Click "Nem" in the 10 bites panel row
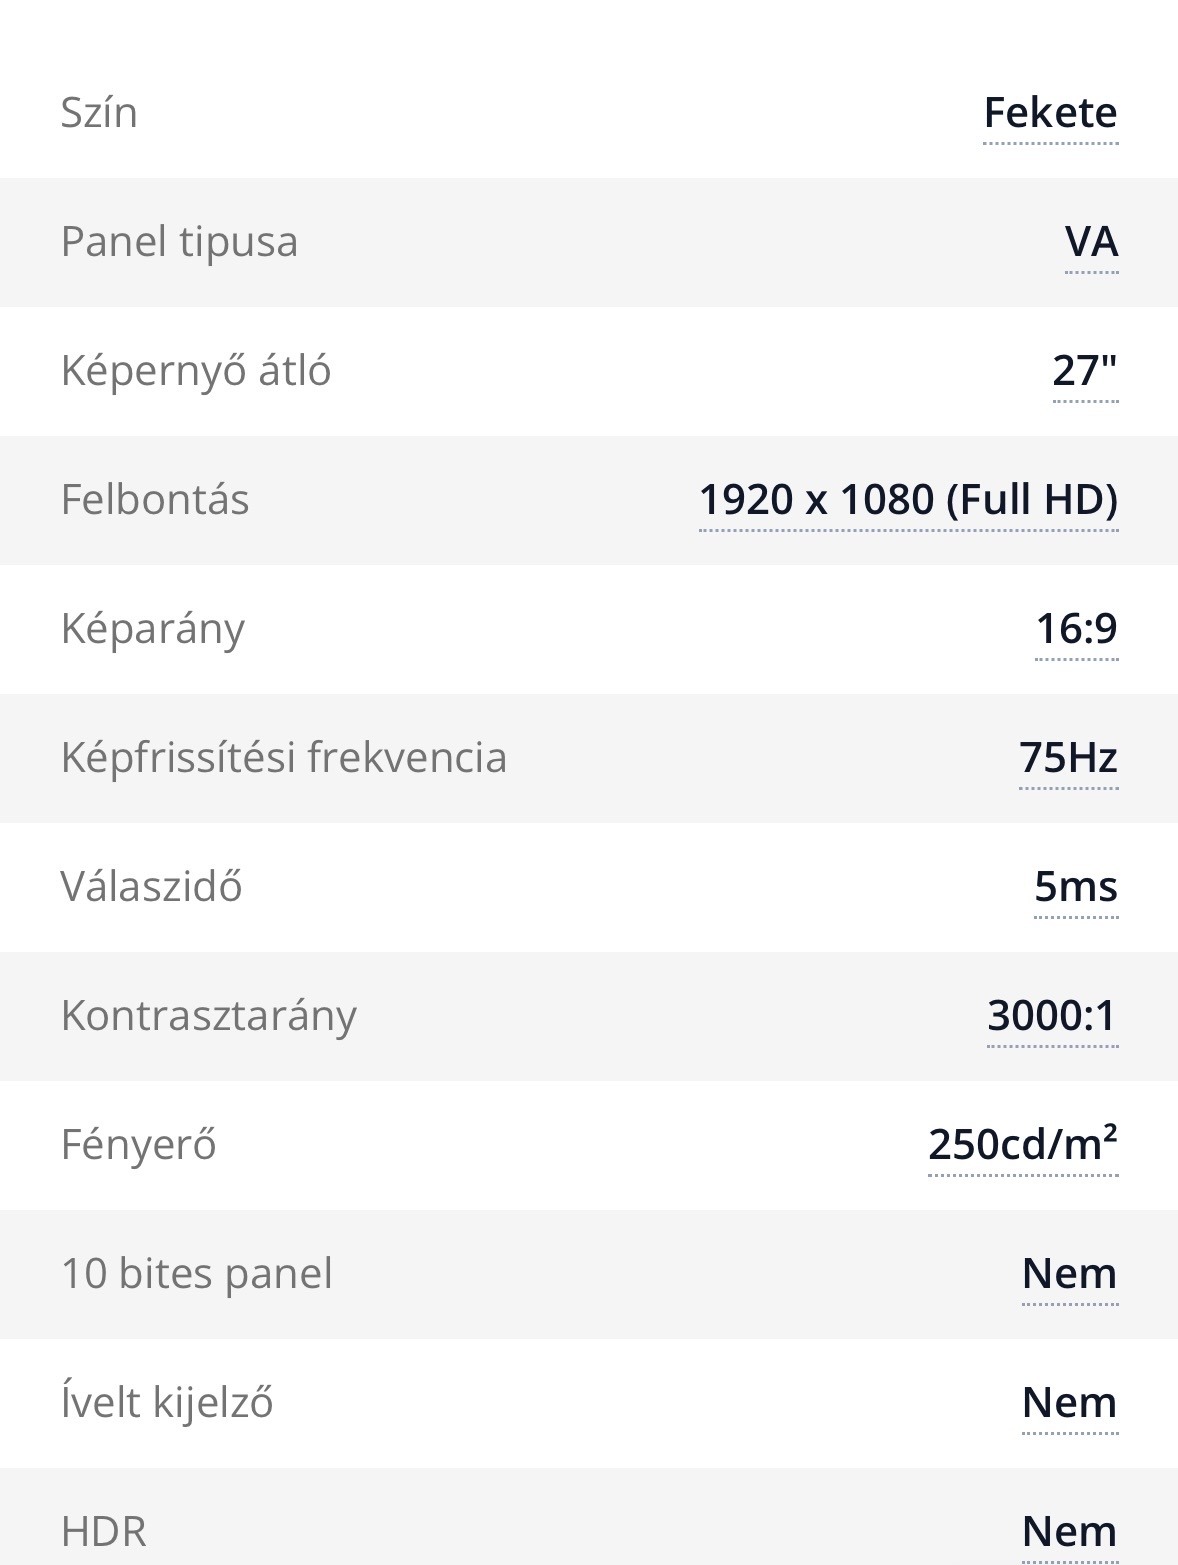The image size is (1178, 1565). (x=1069, y=1274)
